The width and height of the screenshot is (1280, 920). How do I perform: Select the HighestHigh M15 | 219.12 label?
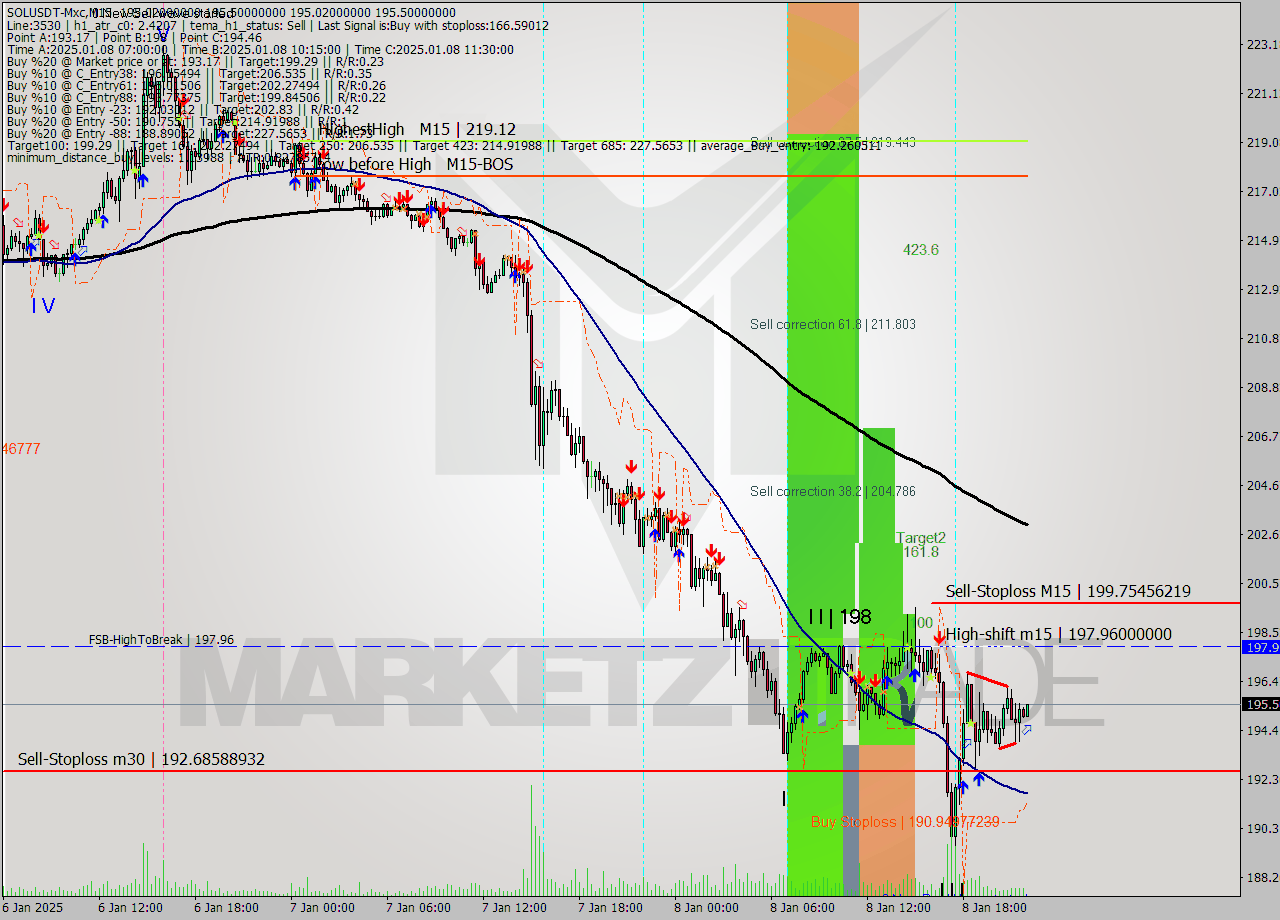pos(418,129)
